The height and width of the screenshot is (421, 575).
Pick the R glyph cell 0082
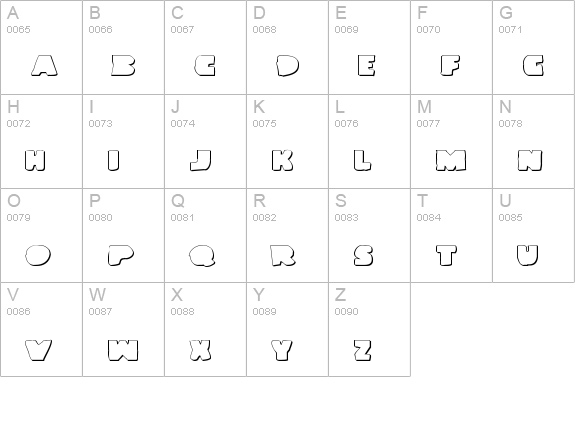coord(288,235)
